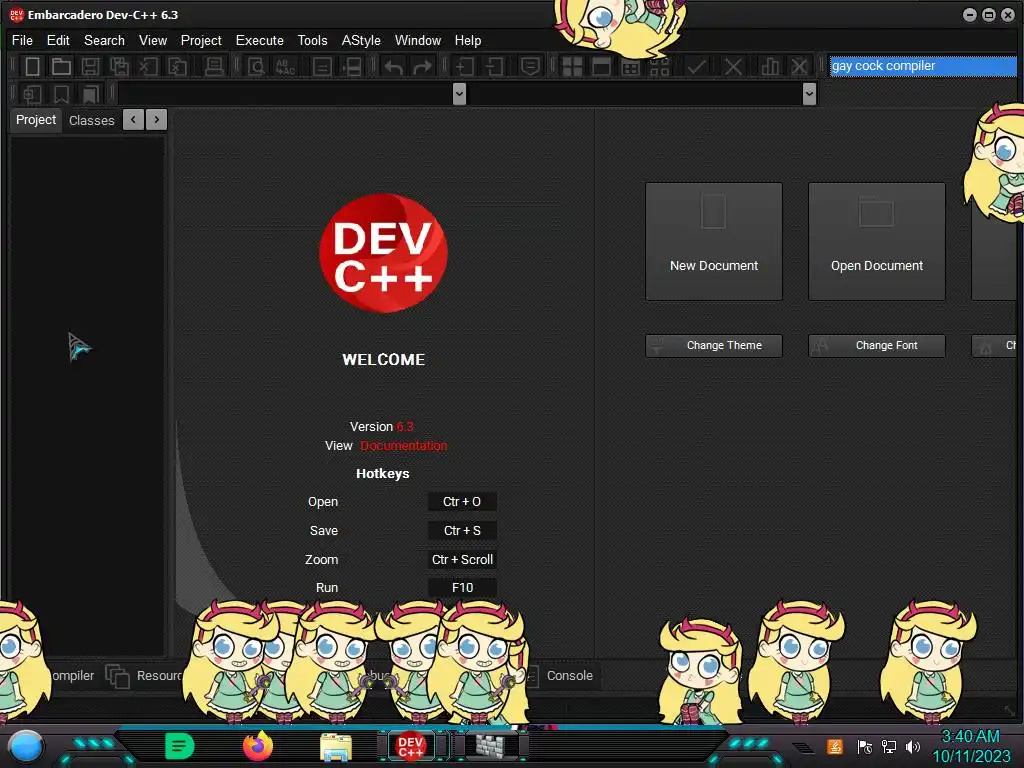This screenshot has width=1024, height=768.
Task: Open File Explorer from the taskbar
Action: [x=336, y=747]
